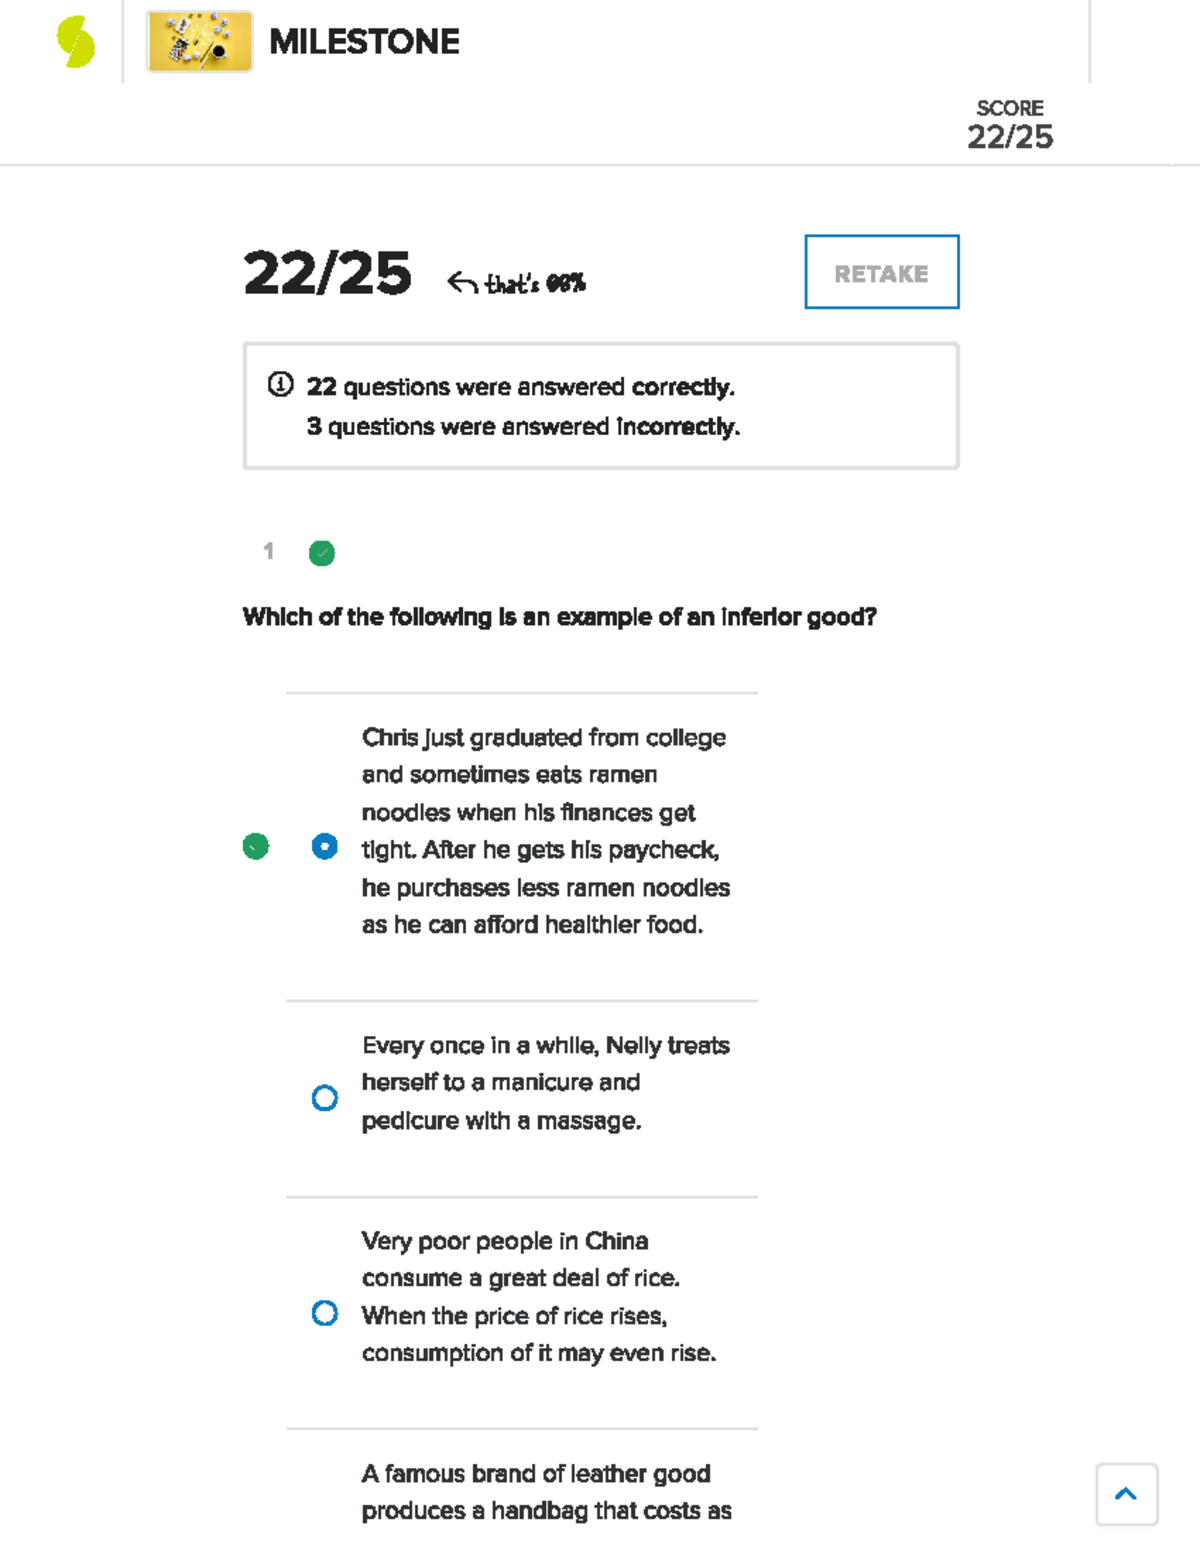Click the handwritten percentage note

pos(535,284)
